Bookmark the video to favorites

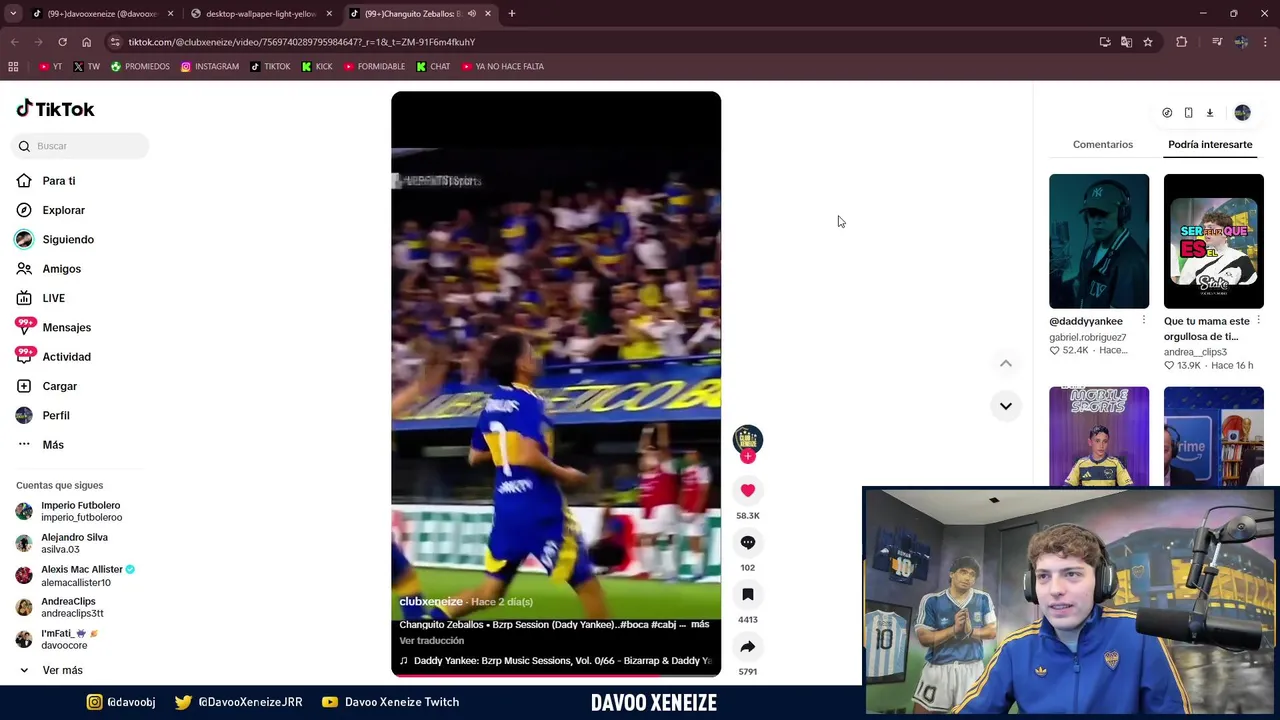coord(748,594)
